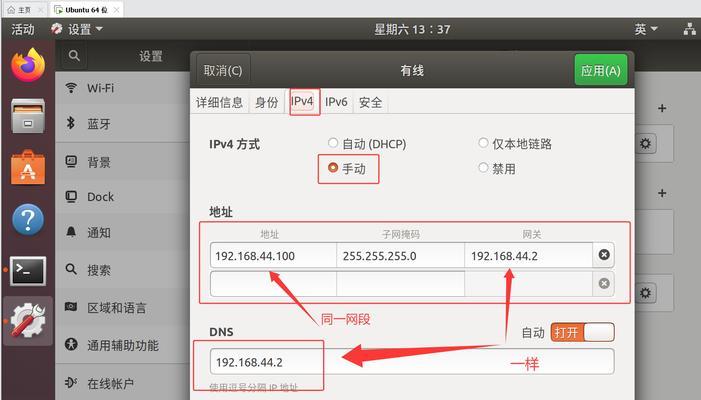This screenshot has height=400, width=701.
Task: Click the Dock sidebar icon
Action: (x=71, y=197)
